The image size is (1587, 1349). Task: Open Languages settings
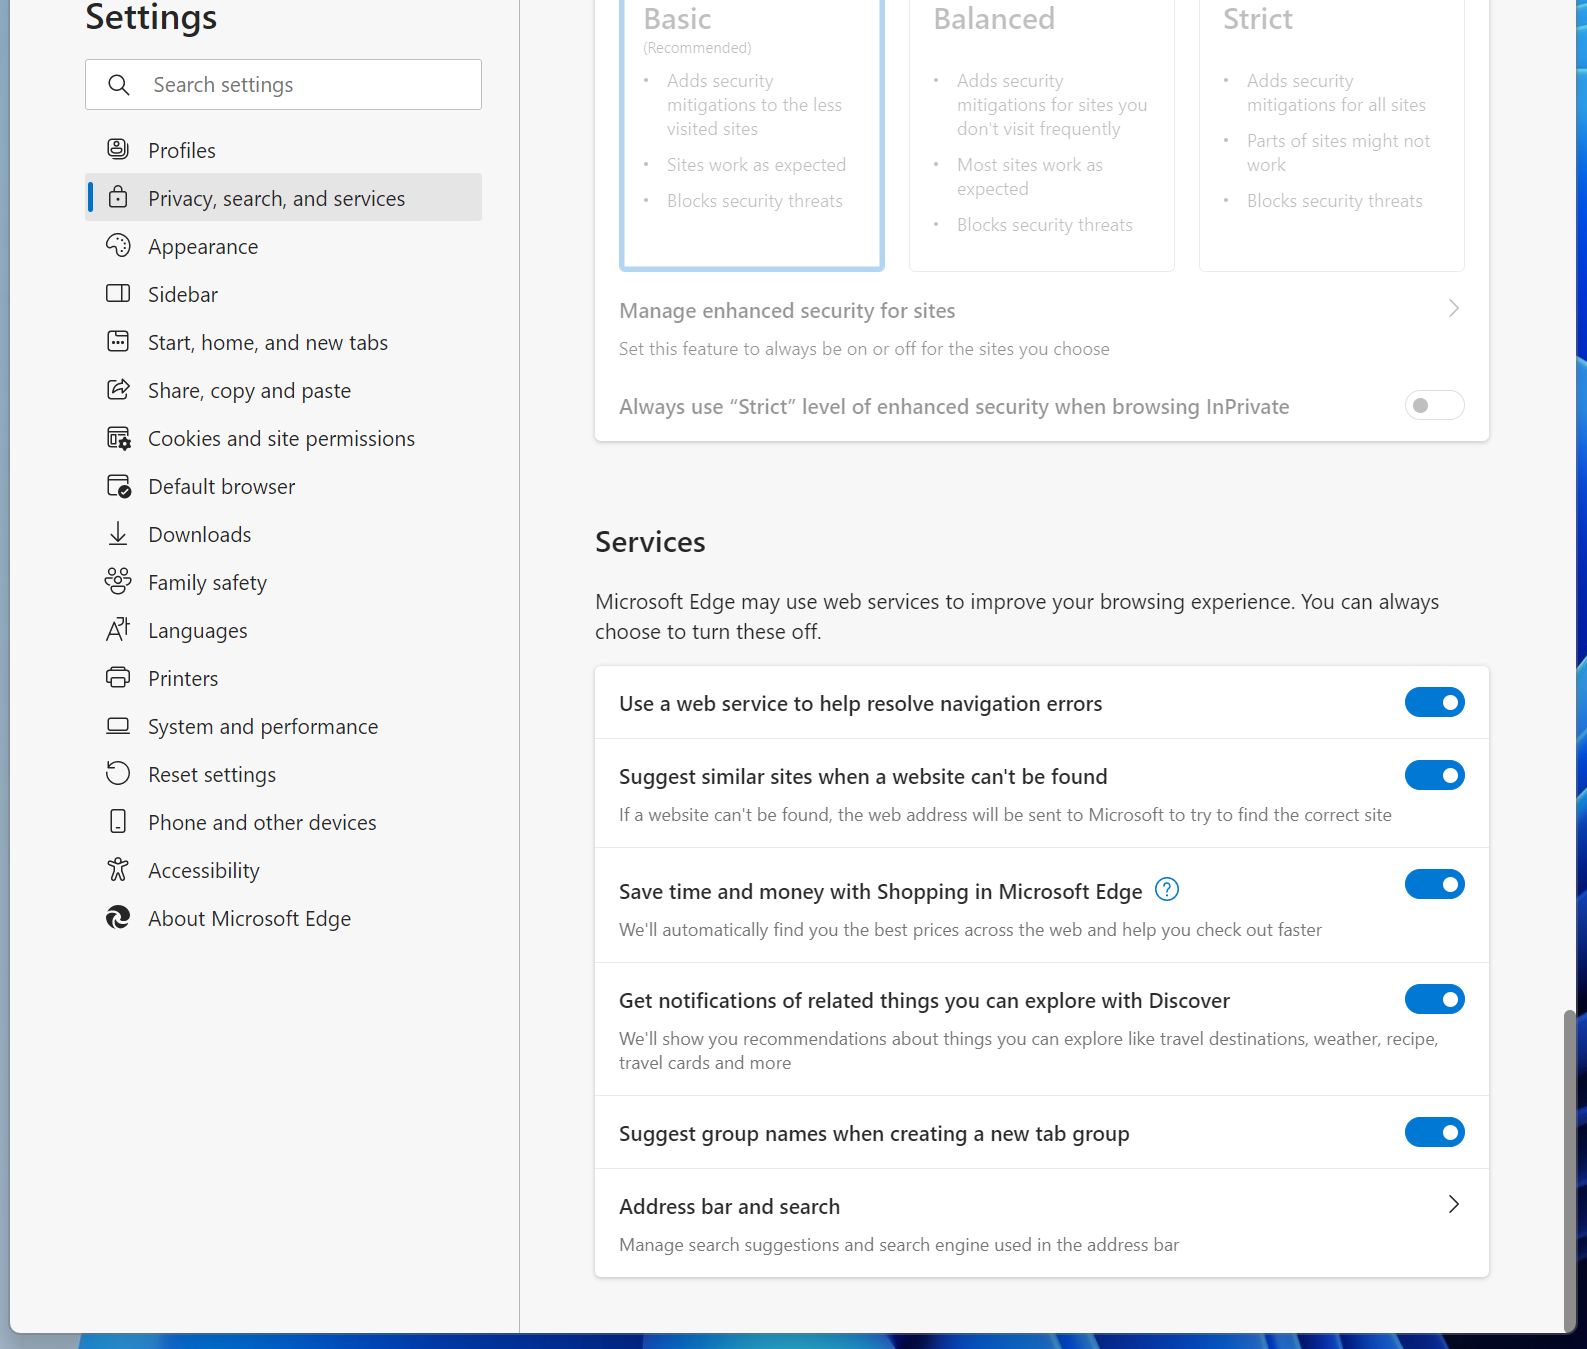284,630
